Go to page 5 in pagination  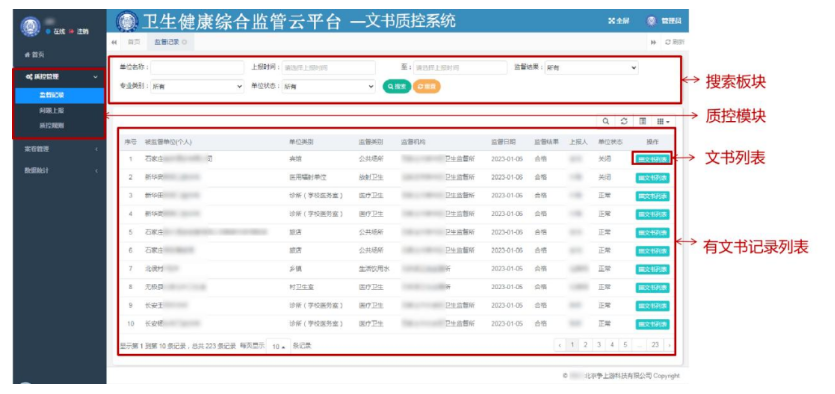(x=625, y=345)
